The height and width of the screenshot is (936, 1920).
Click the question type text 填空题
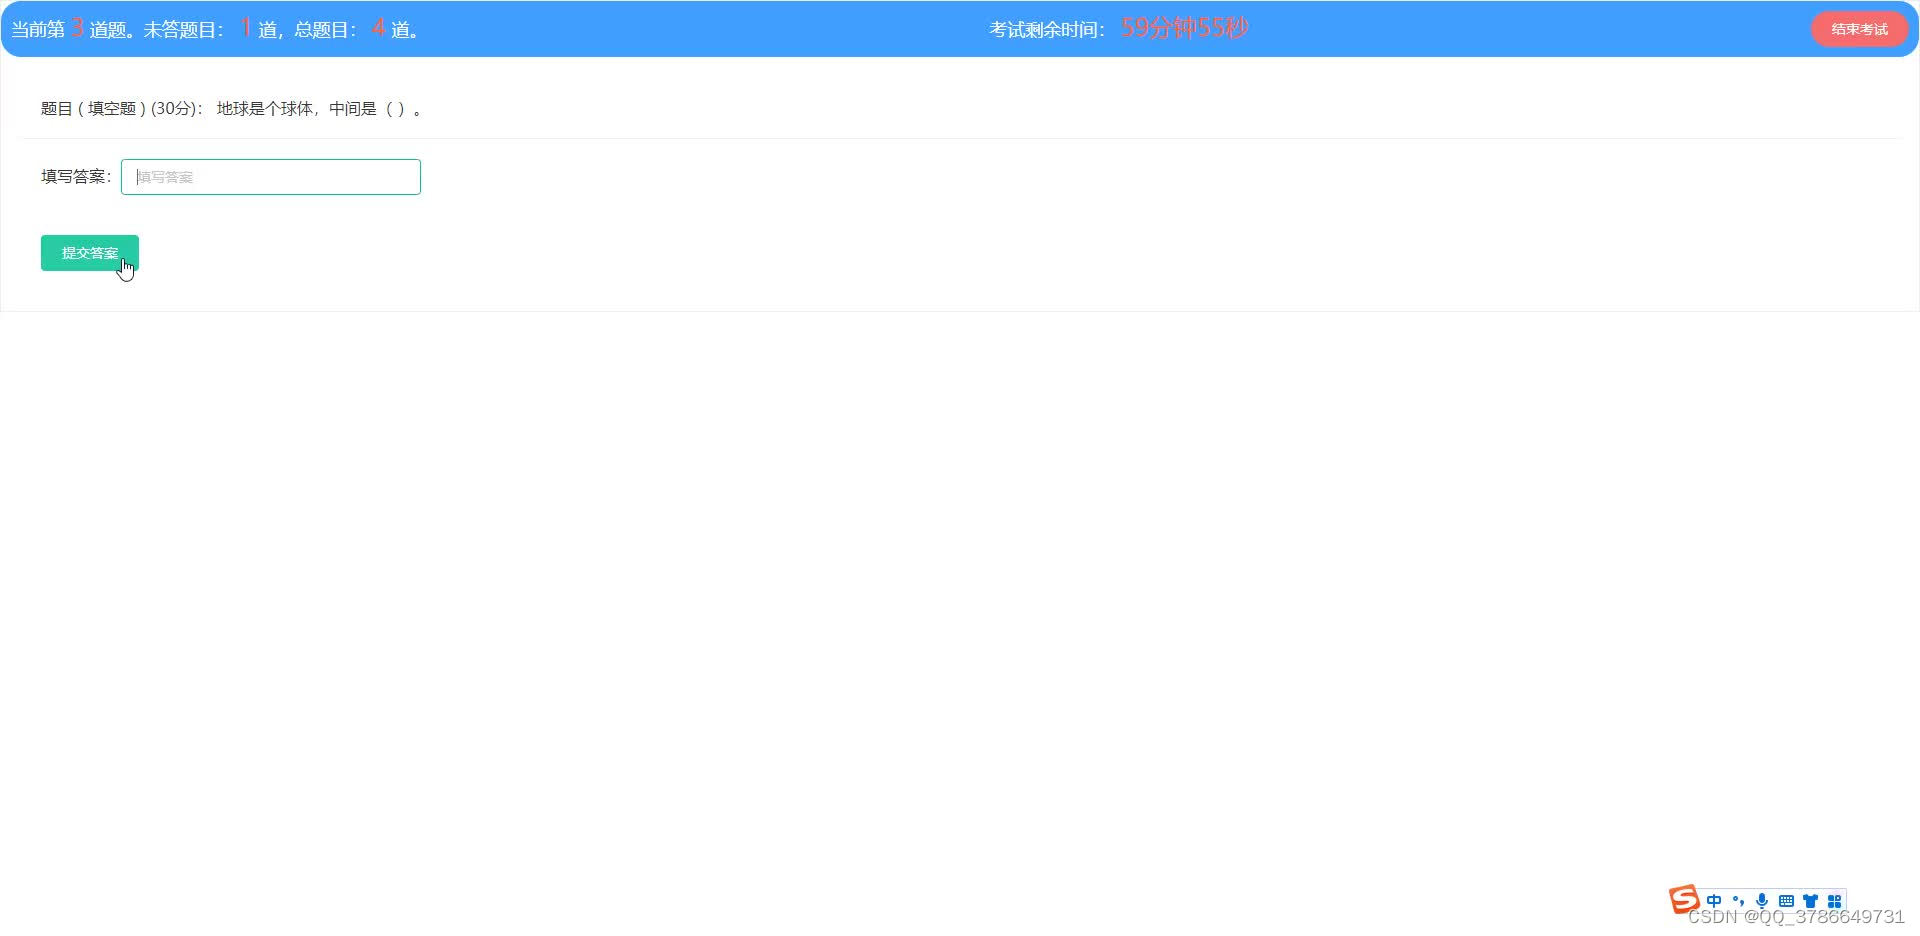112,109
